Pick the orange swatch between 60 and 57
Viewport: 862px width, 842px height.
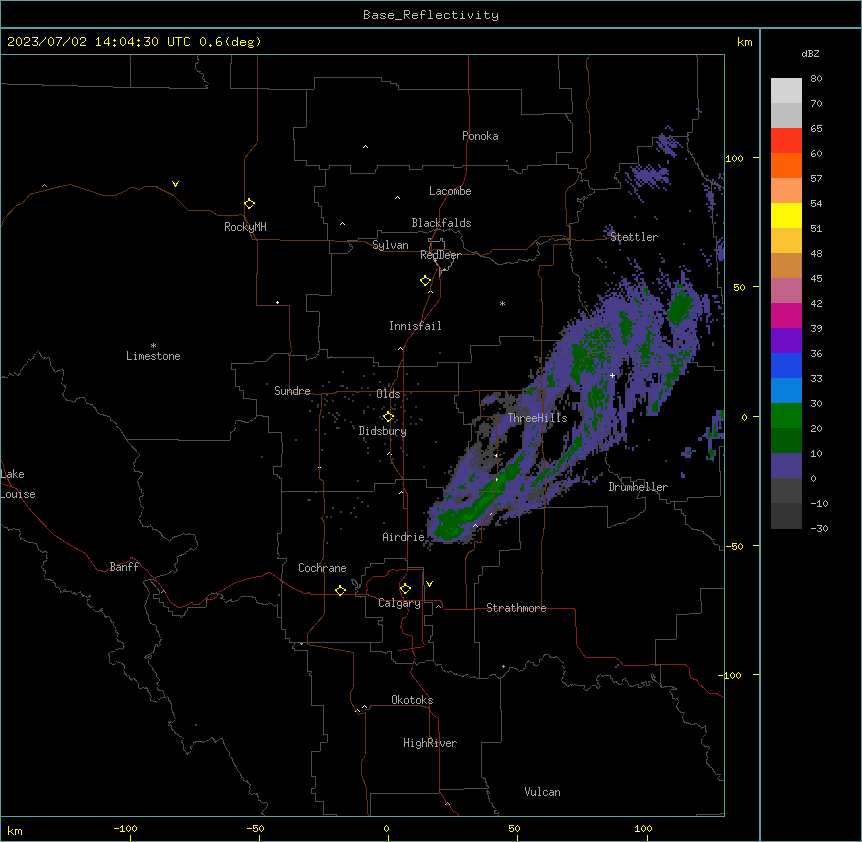pyautogui.click(x=786, y=165)
